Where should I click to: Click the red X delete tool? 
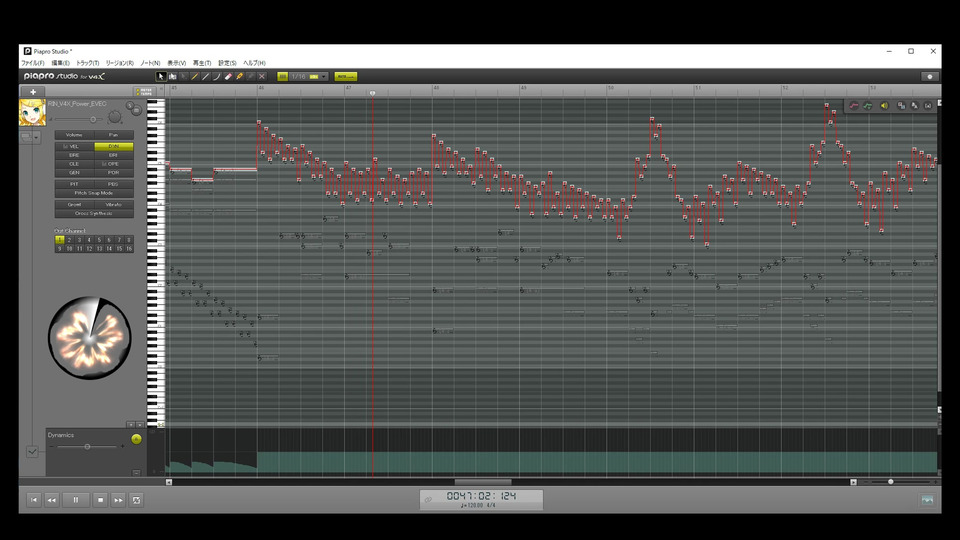click(262, 77)
